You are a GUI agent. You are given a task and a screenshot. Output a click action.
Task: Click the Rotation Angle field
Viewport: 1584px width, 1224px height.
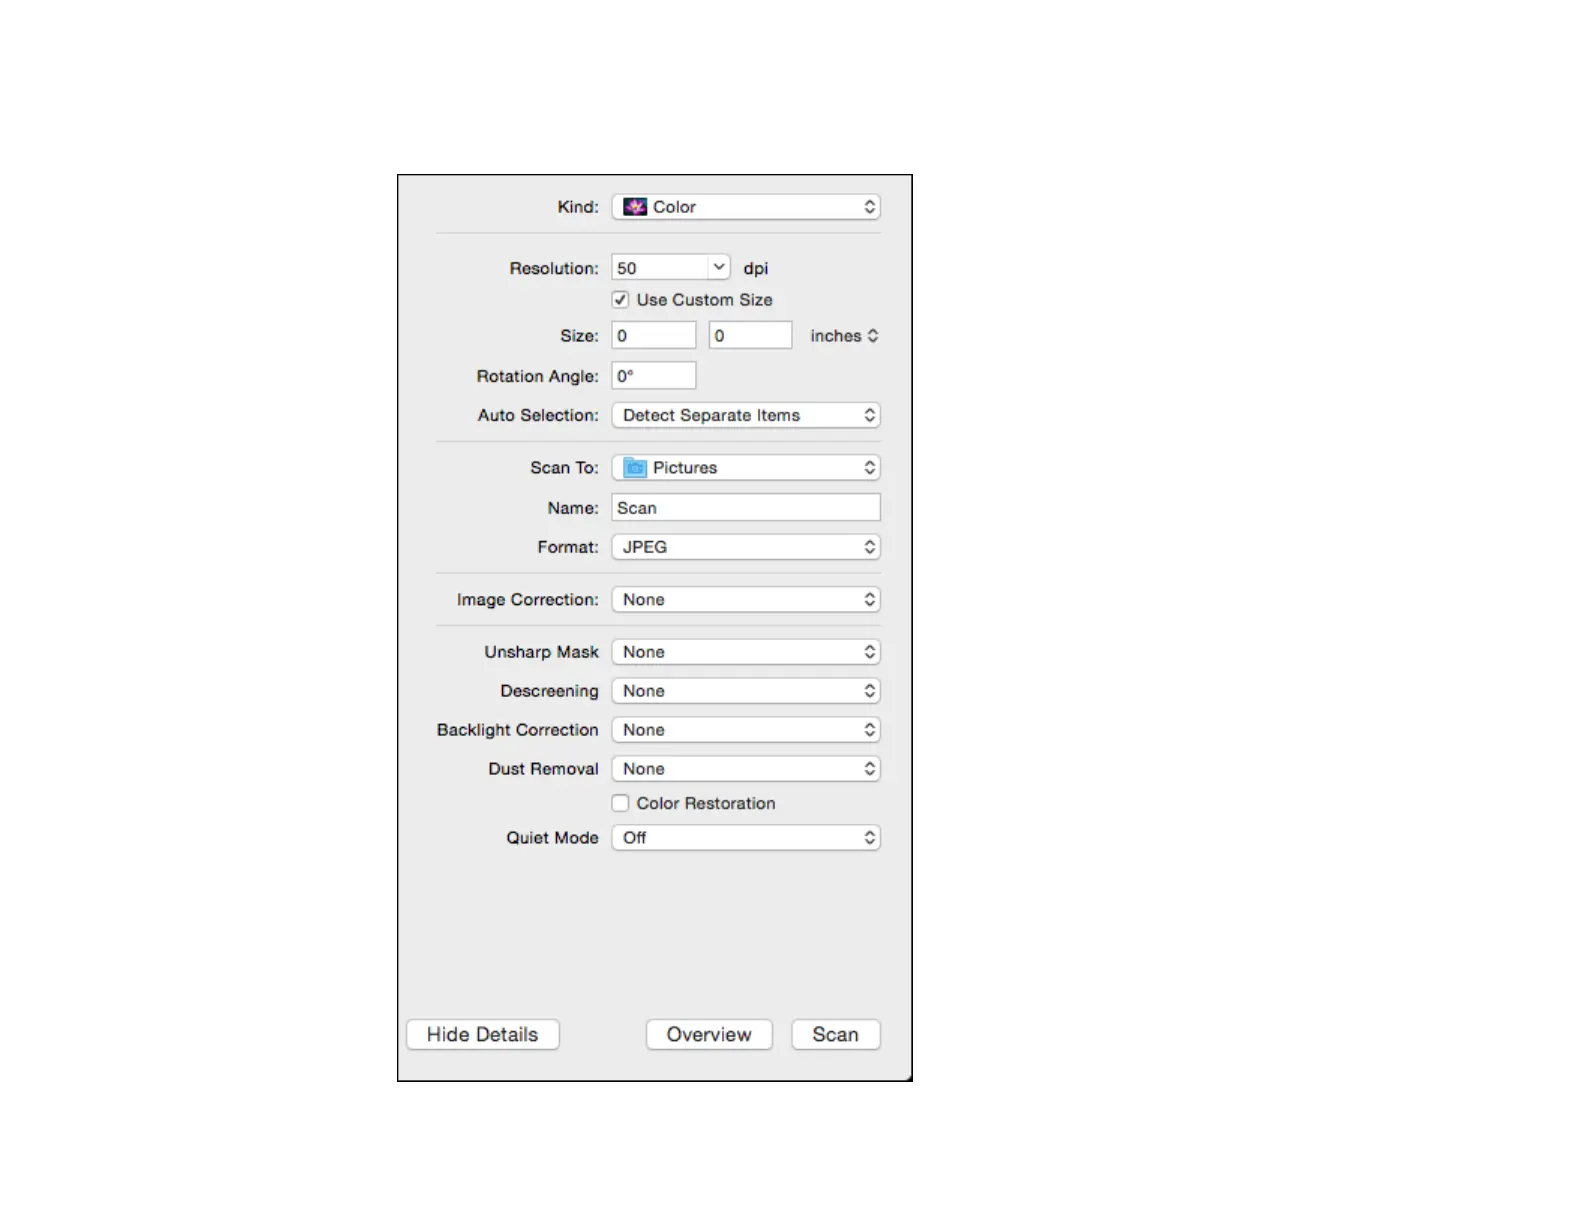pos(654,376)
